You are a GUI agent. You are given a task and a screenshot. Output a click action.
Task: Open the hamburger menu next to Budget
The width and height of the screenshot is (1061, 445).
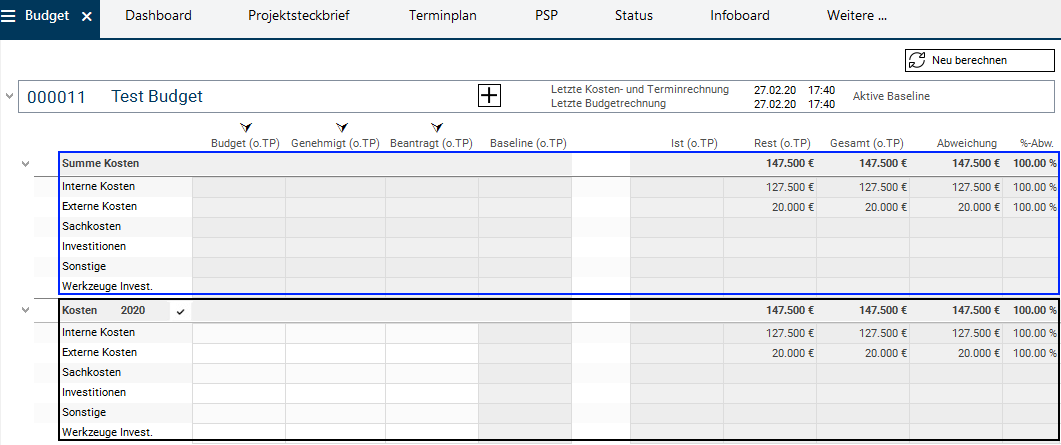point(11,16)
